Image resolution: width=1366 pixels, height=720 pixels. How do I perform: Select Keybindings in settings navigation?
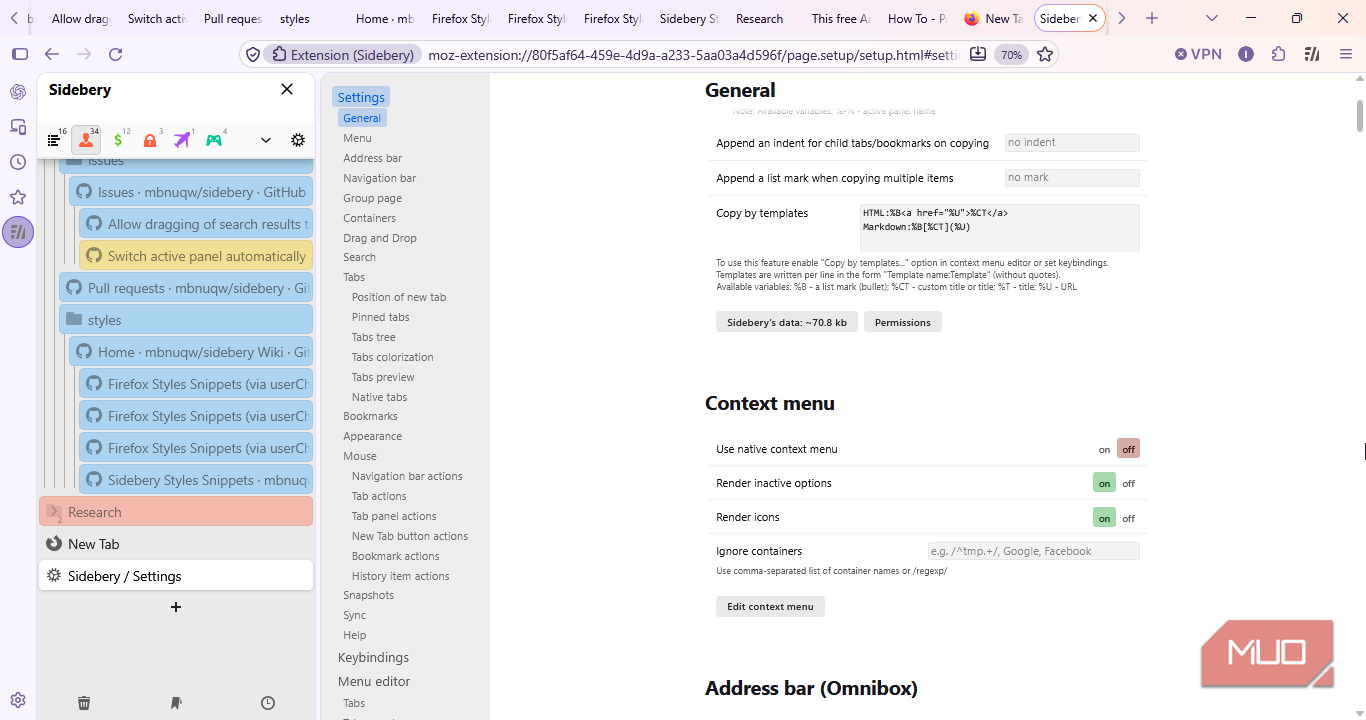(x=373, y=657)
